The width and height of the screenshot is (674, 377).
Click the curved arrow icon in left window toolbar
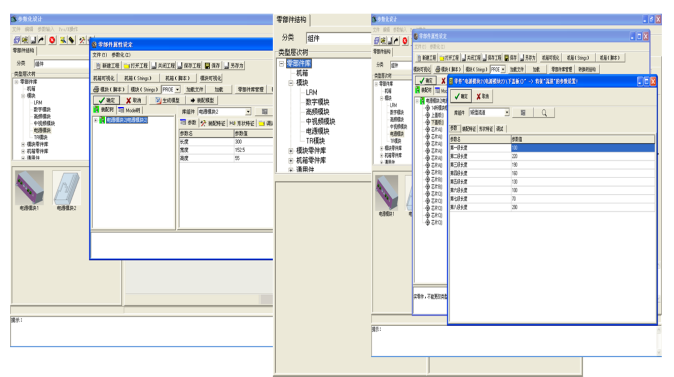[x=41, y=40]
